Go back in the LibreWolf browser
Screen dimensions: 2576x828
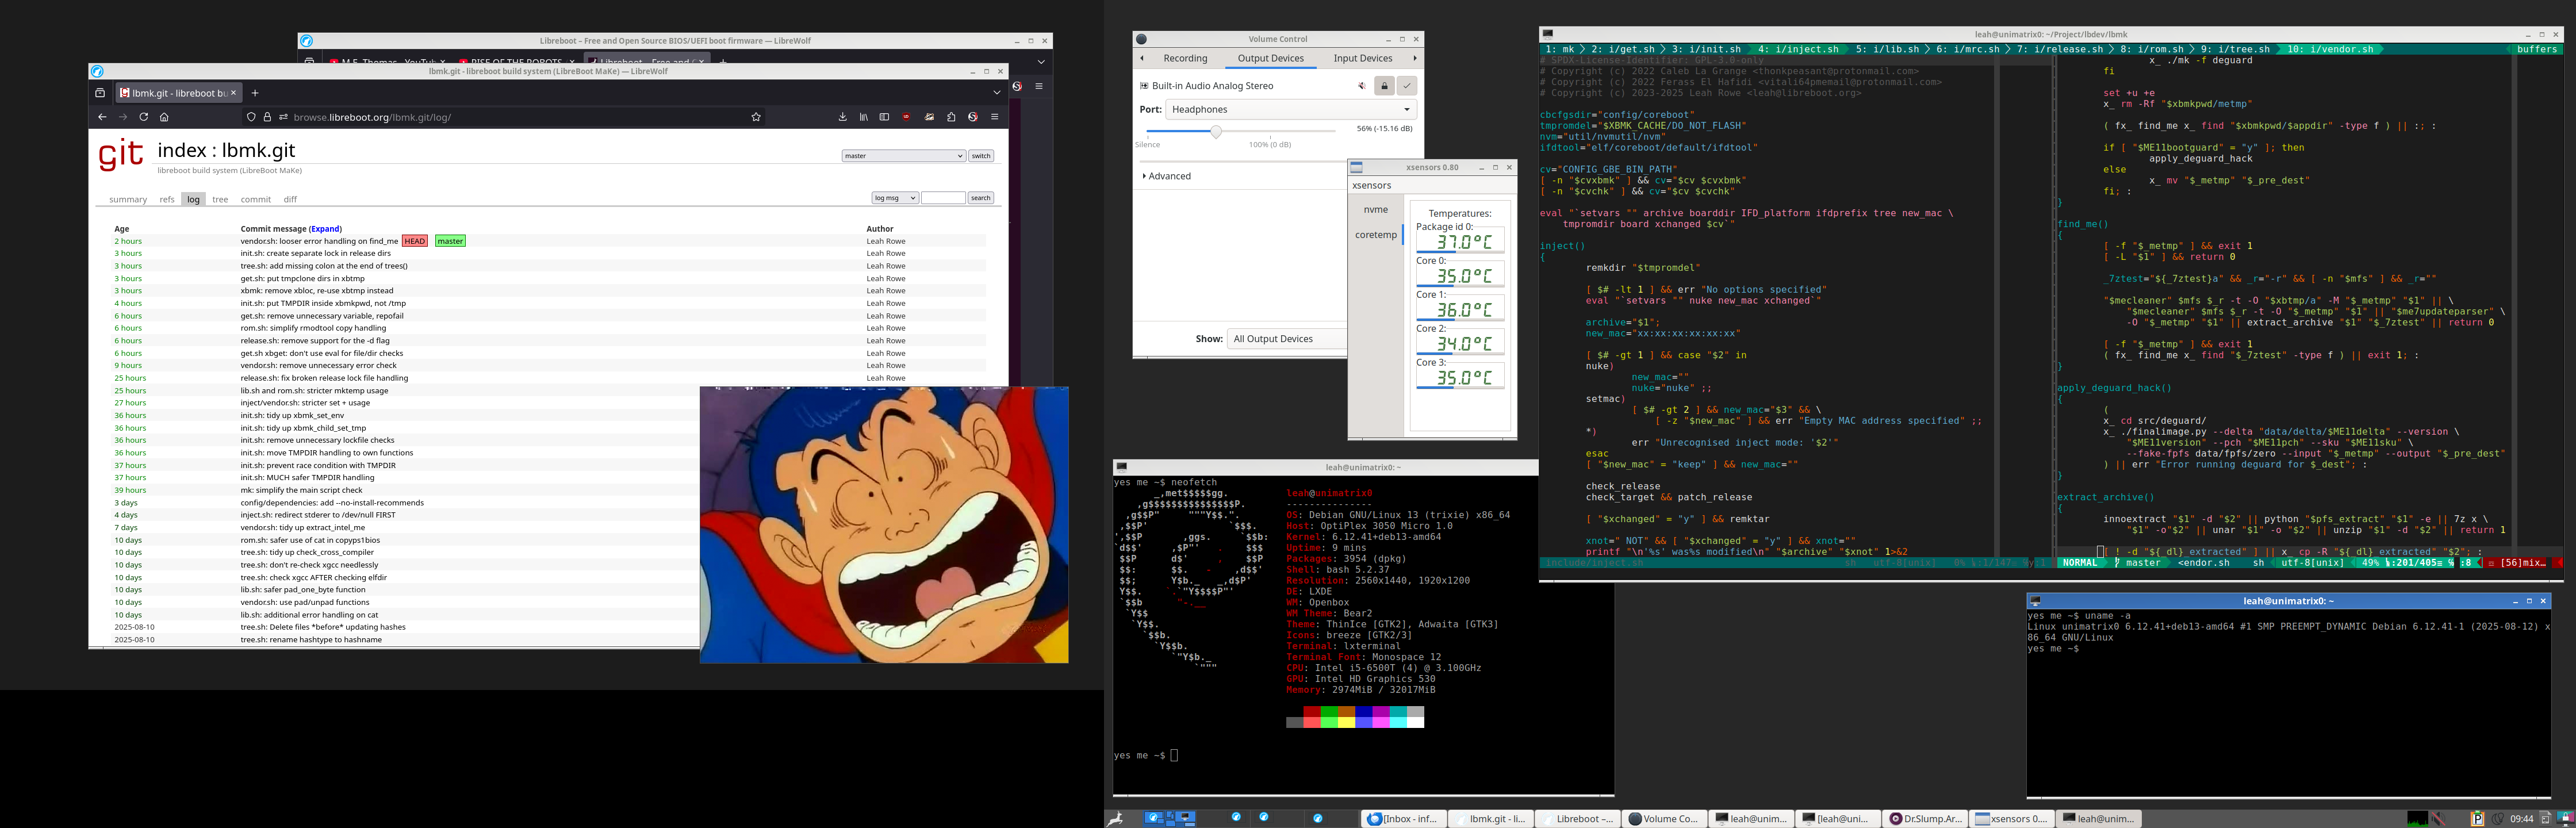click(102, 117)
